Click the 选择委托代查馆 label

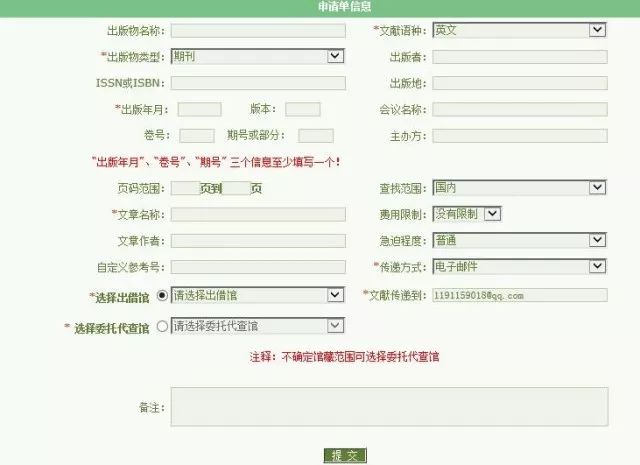tap(107, 328)
